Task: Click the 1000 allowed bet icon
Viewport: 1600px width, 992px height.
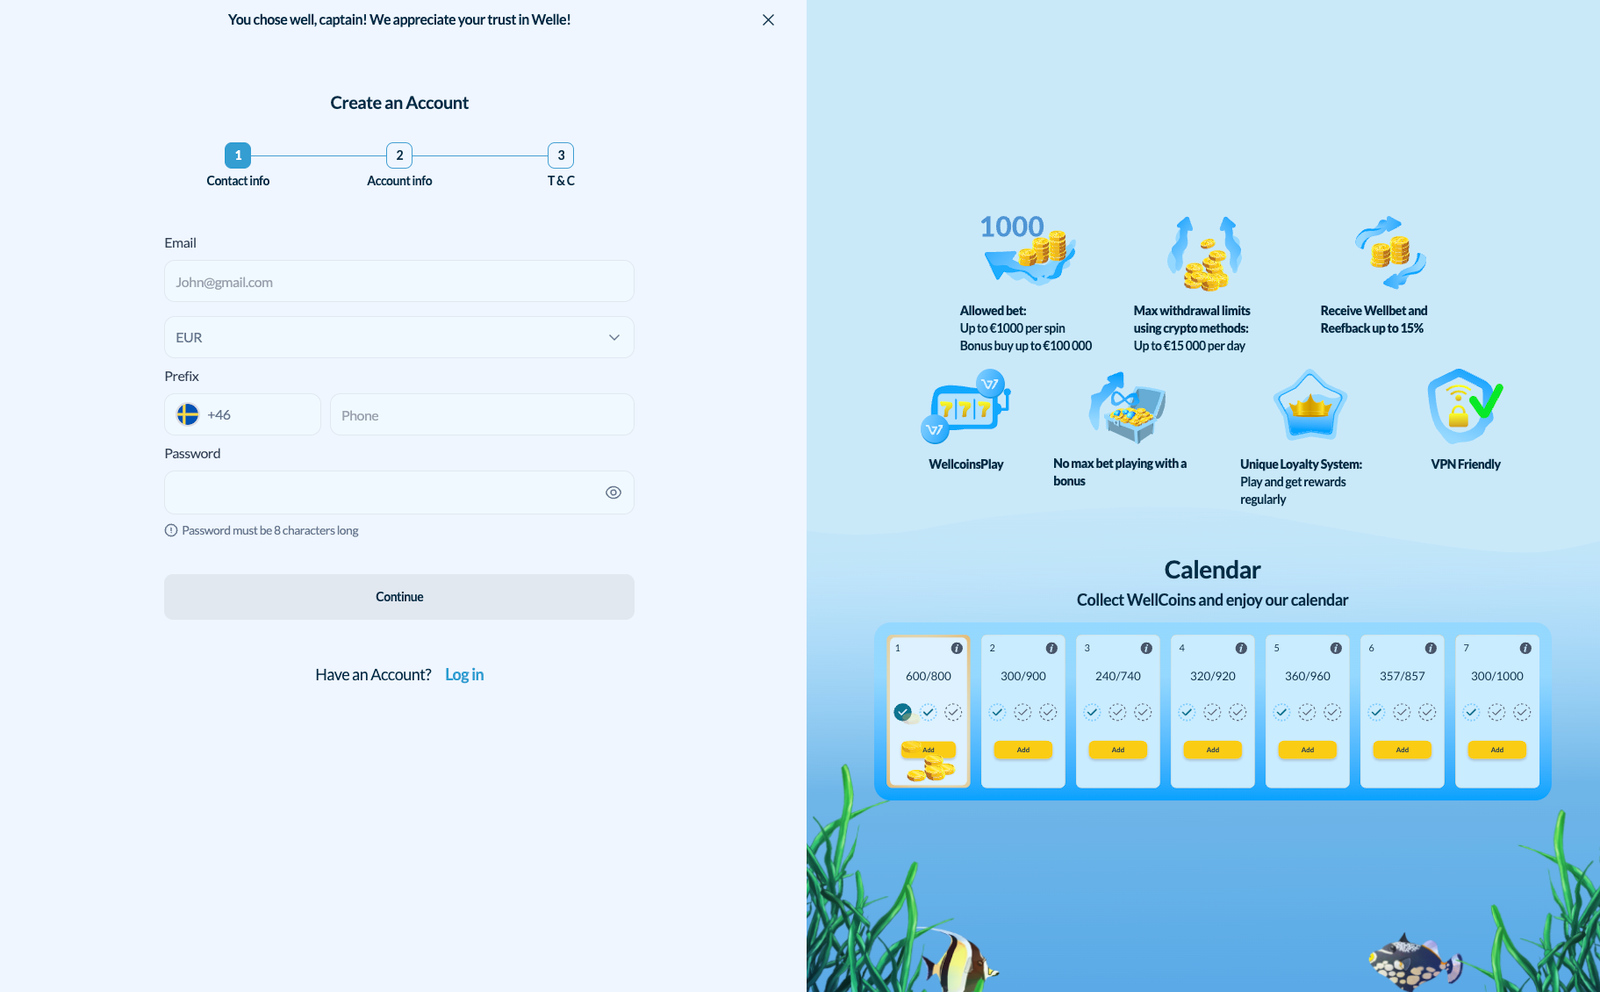Action: pos(1026,250)
